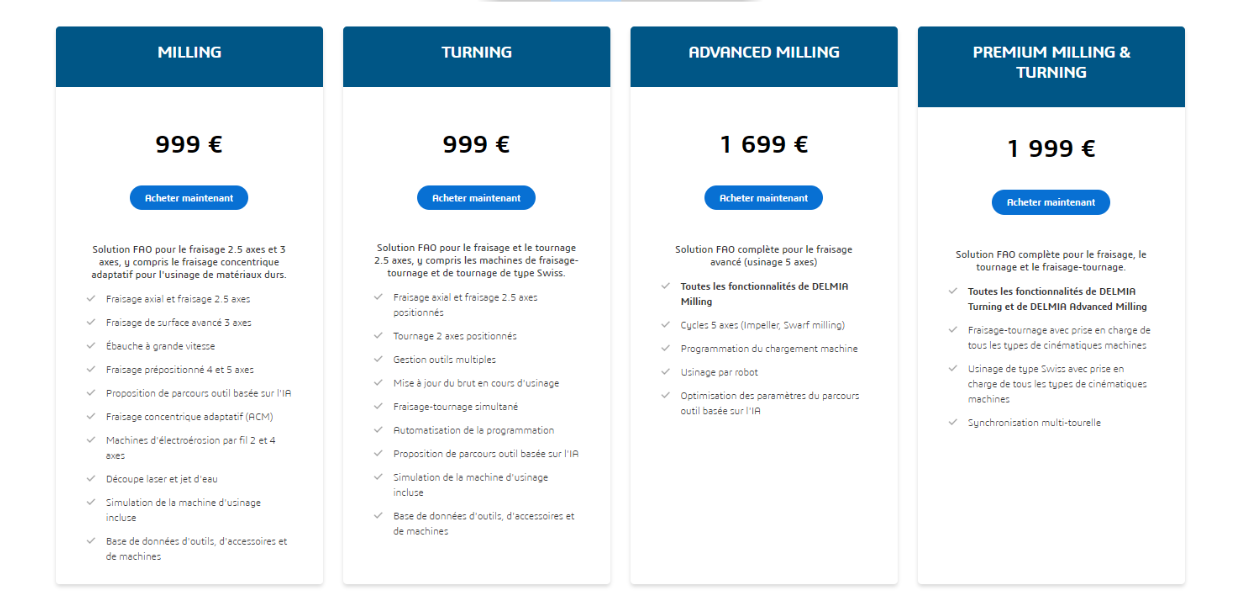
Task: Click checkmark next to Gestion outils multiples
Action: click(x=378, y=359)
